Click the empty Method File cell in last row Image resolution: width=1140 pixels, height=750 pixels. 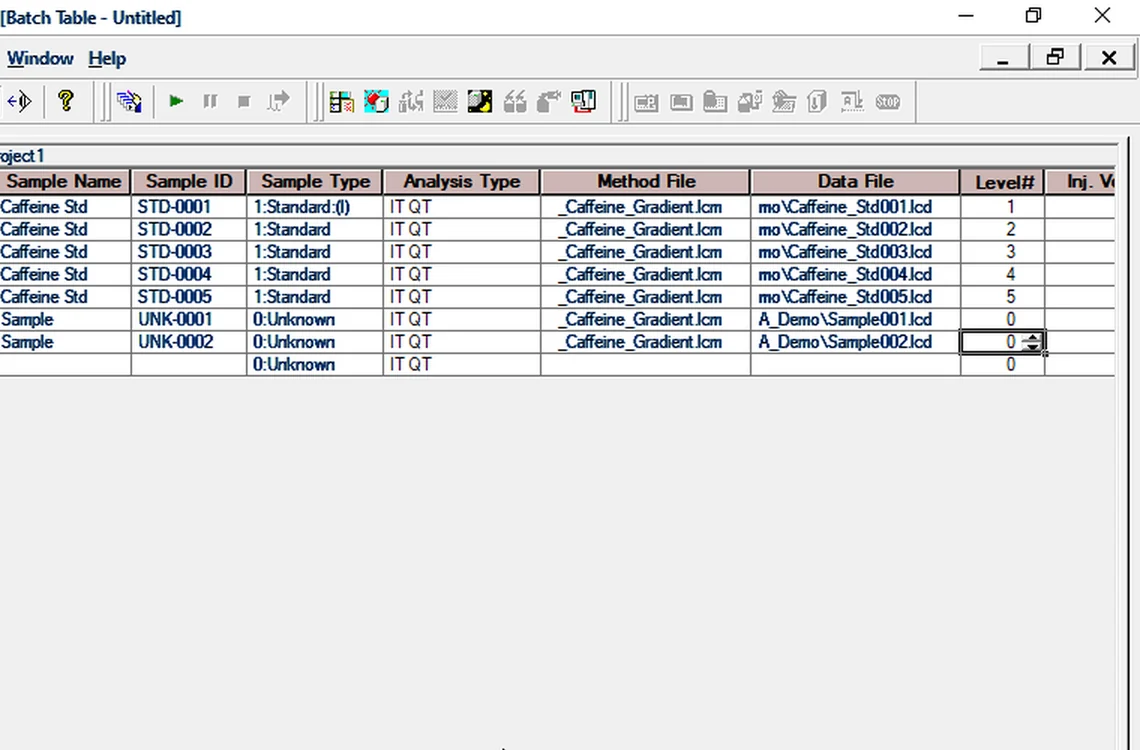coord(646,365)
